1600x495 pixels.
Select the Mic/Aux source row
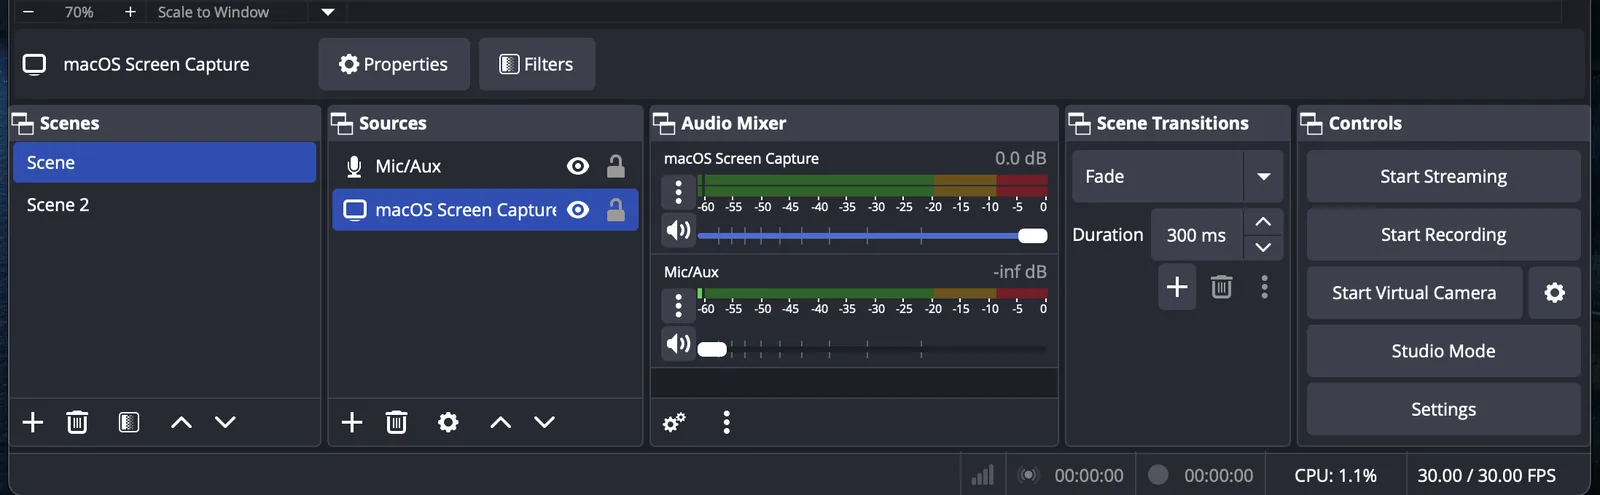(450, 166)
